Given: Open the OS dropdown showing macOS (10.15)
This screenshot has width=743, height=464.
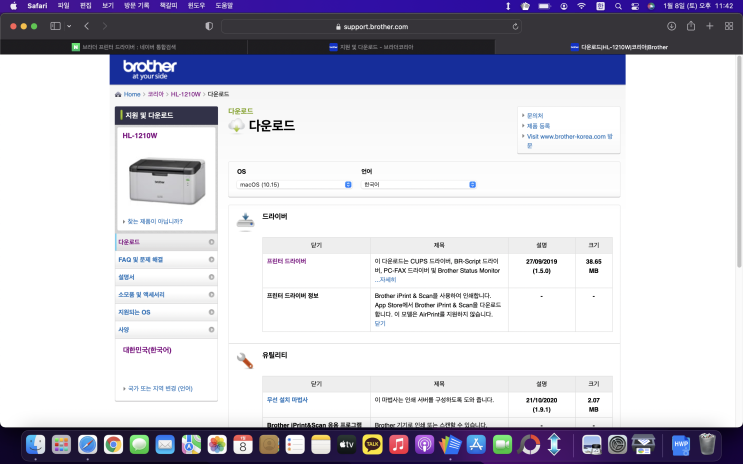Looking at the screenshot, I should pyautogui.click(x=294, y=184).
